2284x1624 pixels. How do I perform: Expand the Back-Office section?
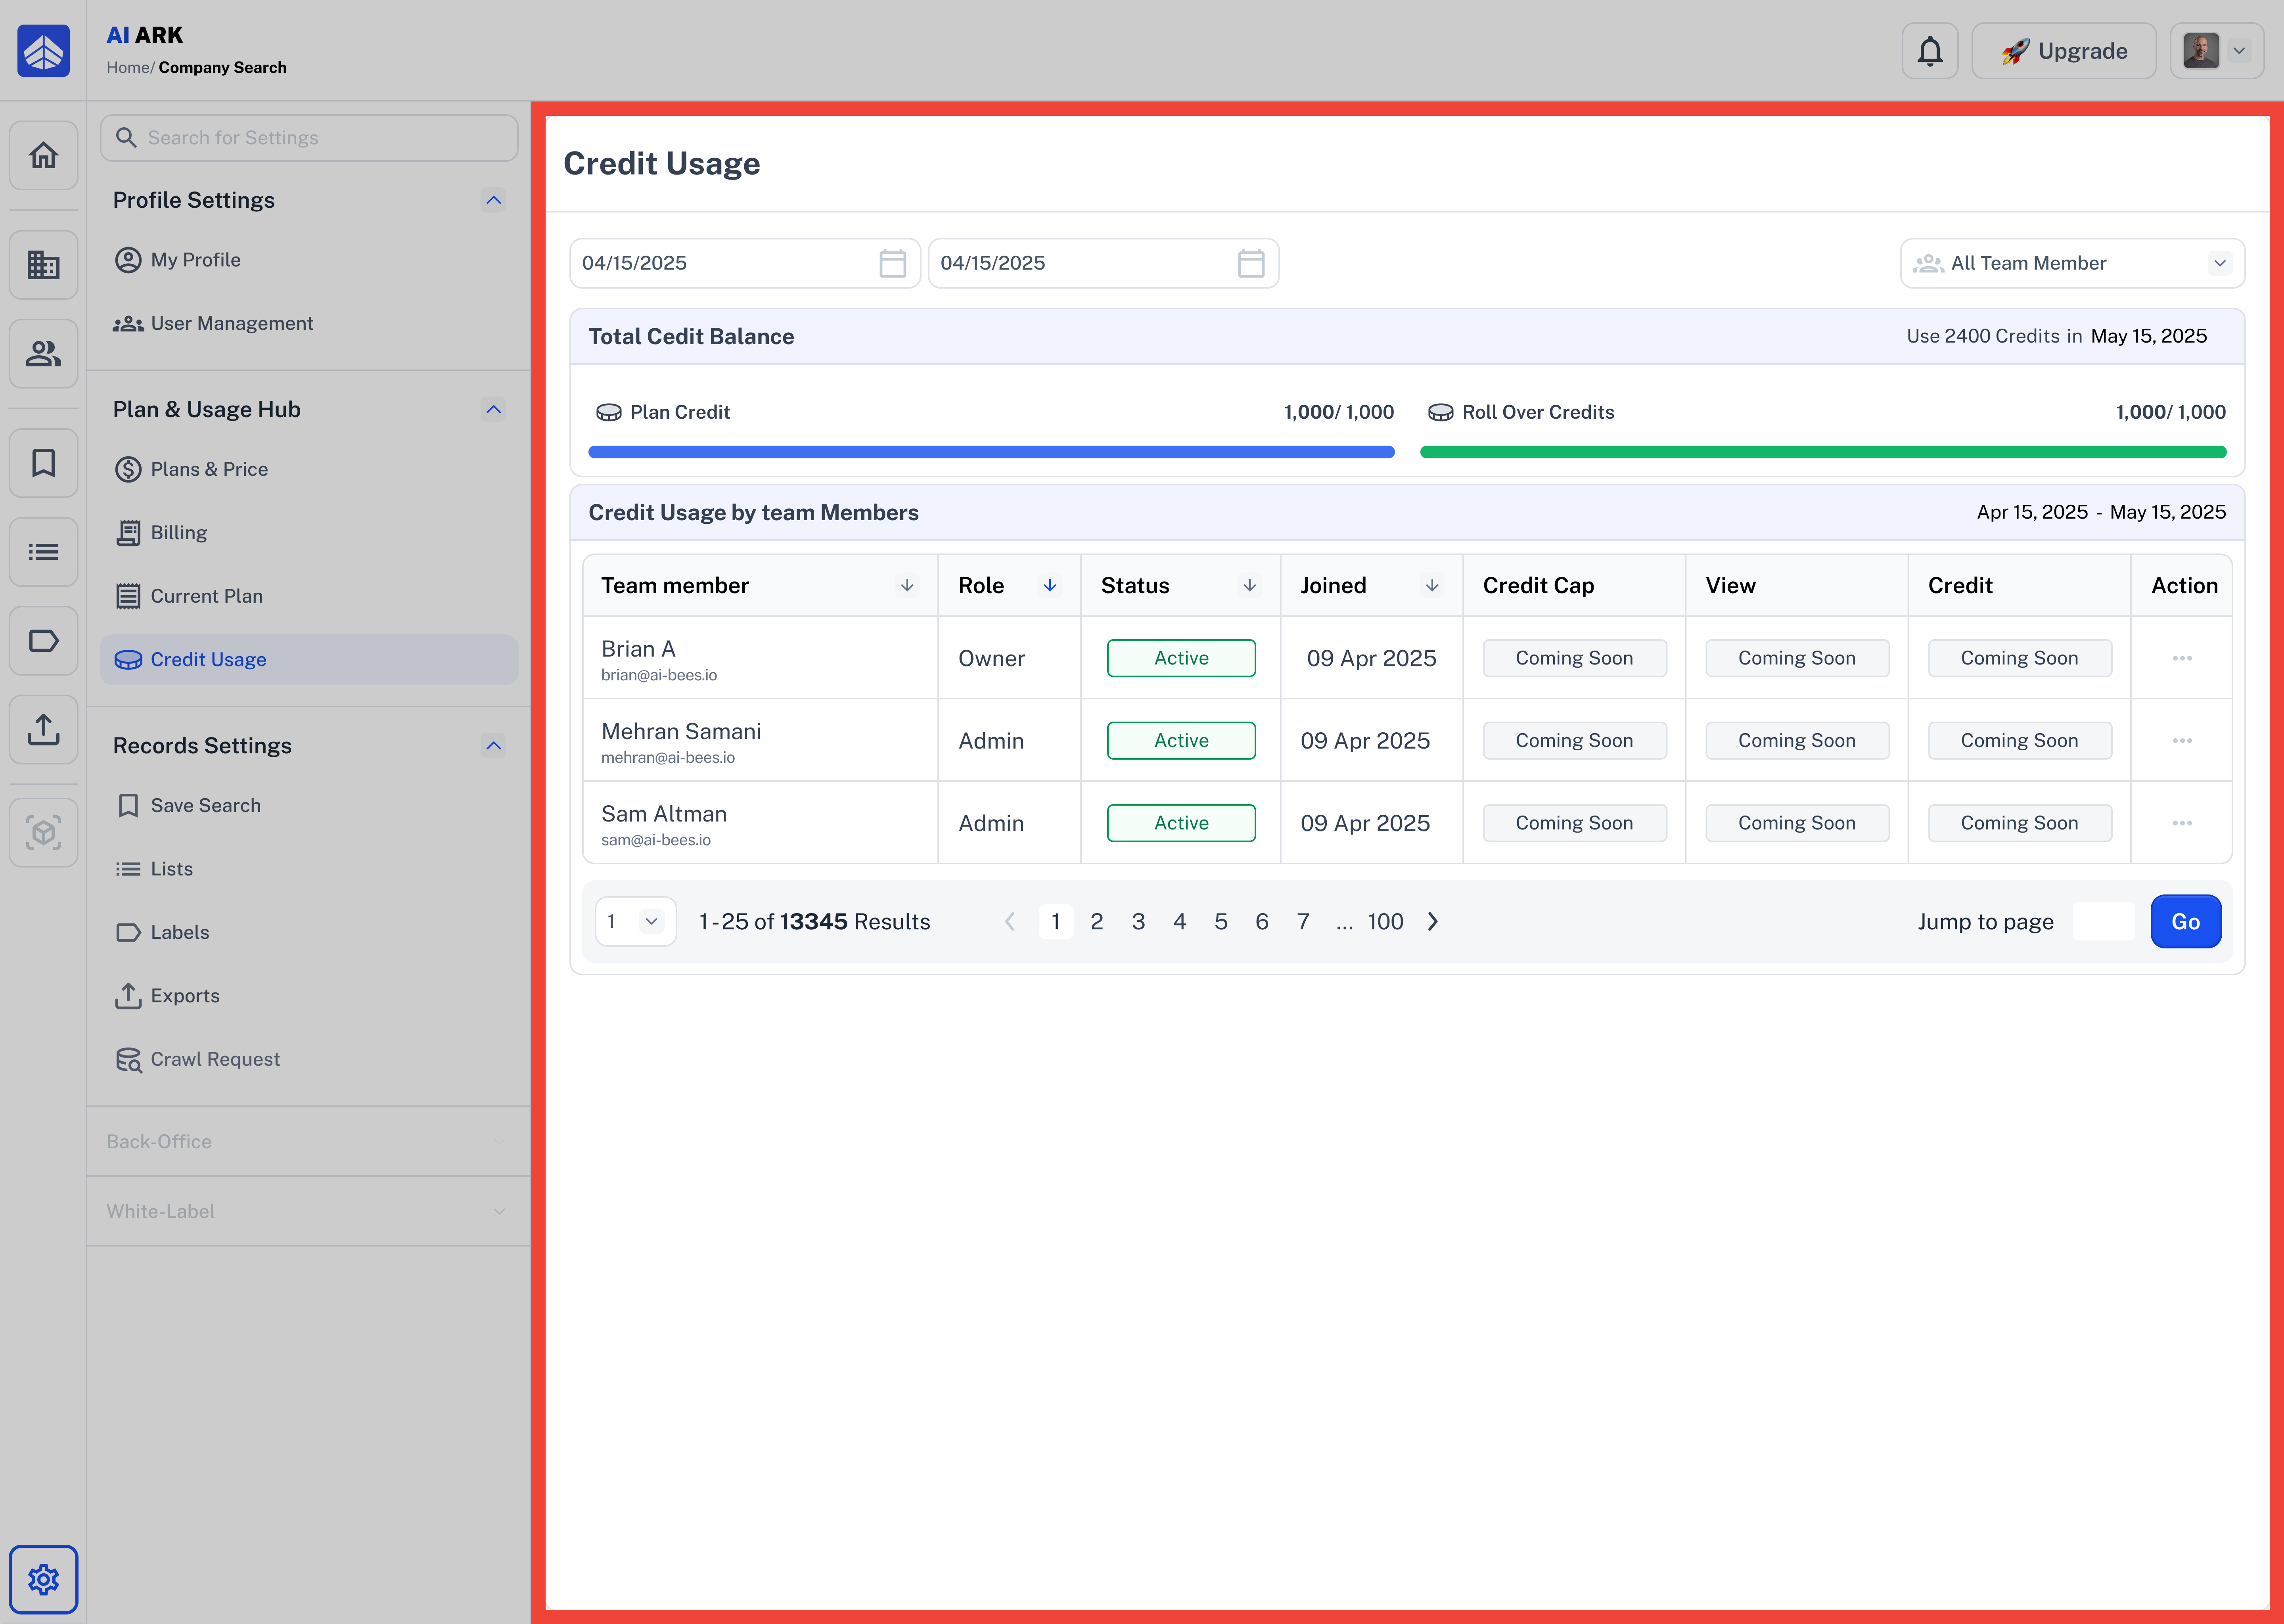(x=308, y=1141)
